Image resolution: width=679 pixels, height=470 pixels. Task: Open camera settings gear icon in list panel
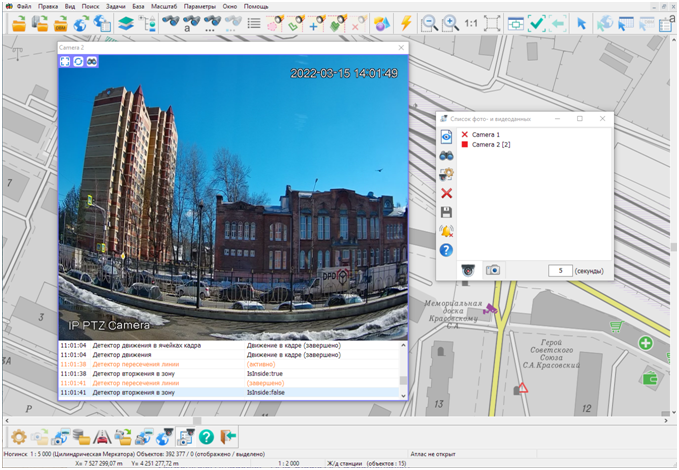(x=447, y=174)
